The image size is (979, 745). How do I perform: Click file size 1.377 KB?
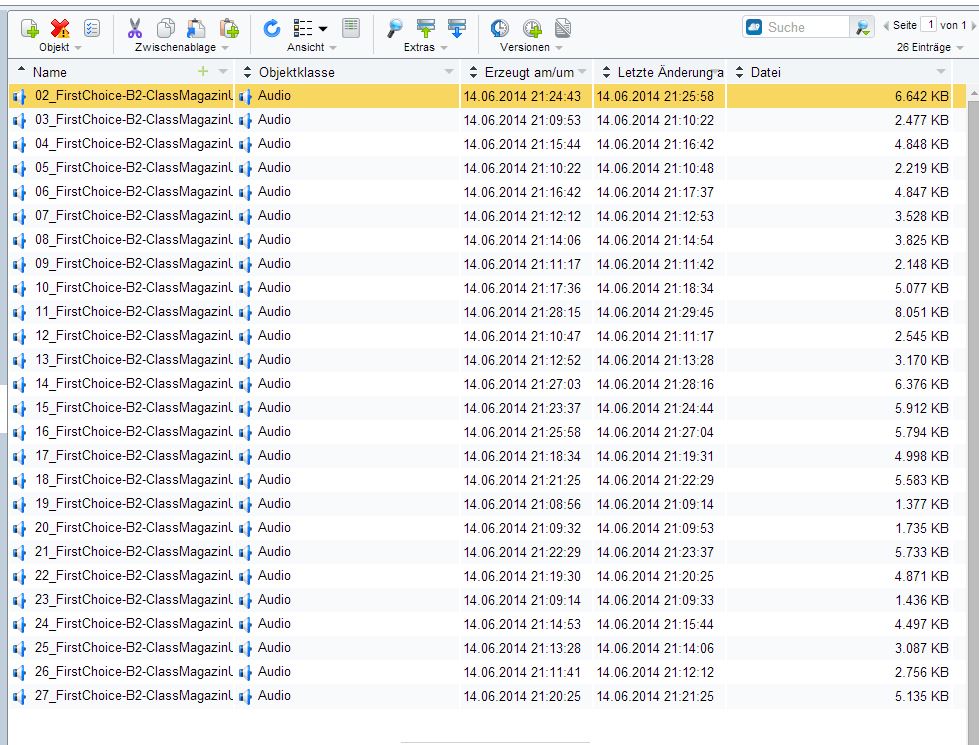(x=922, y=505)
